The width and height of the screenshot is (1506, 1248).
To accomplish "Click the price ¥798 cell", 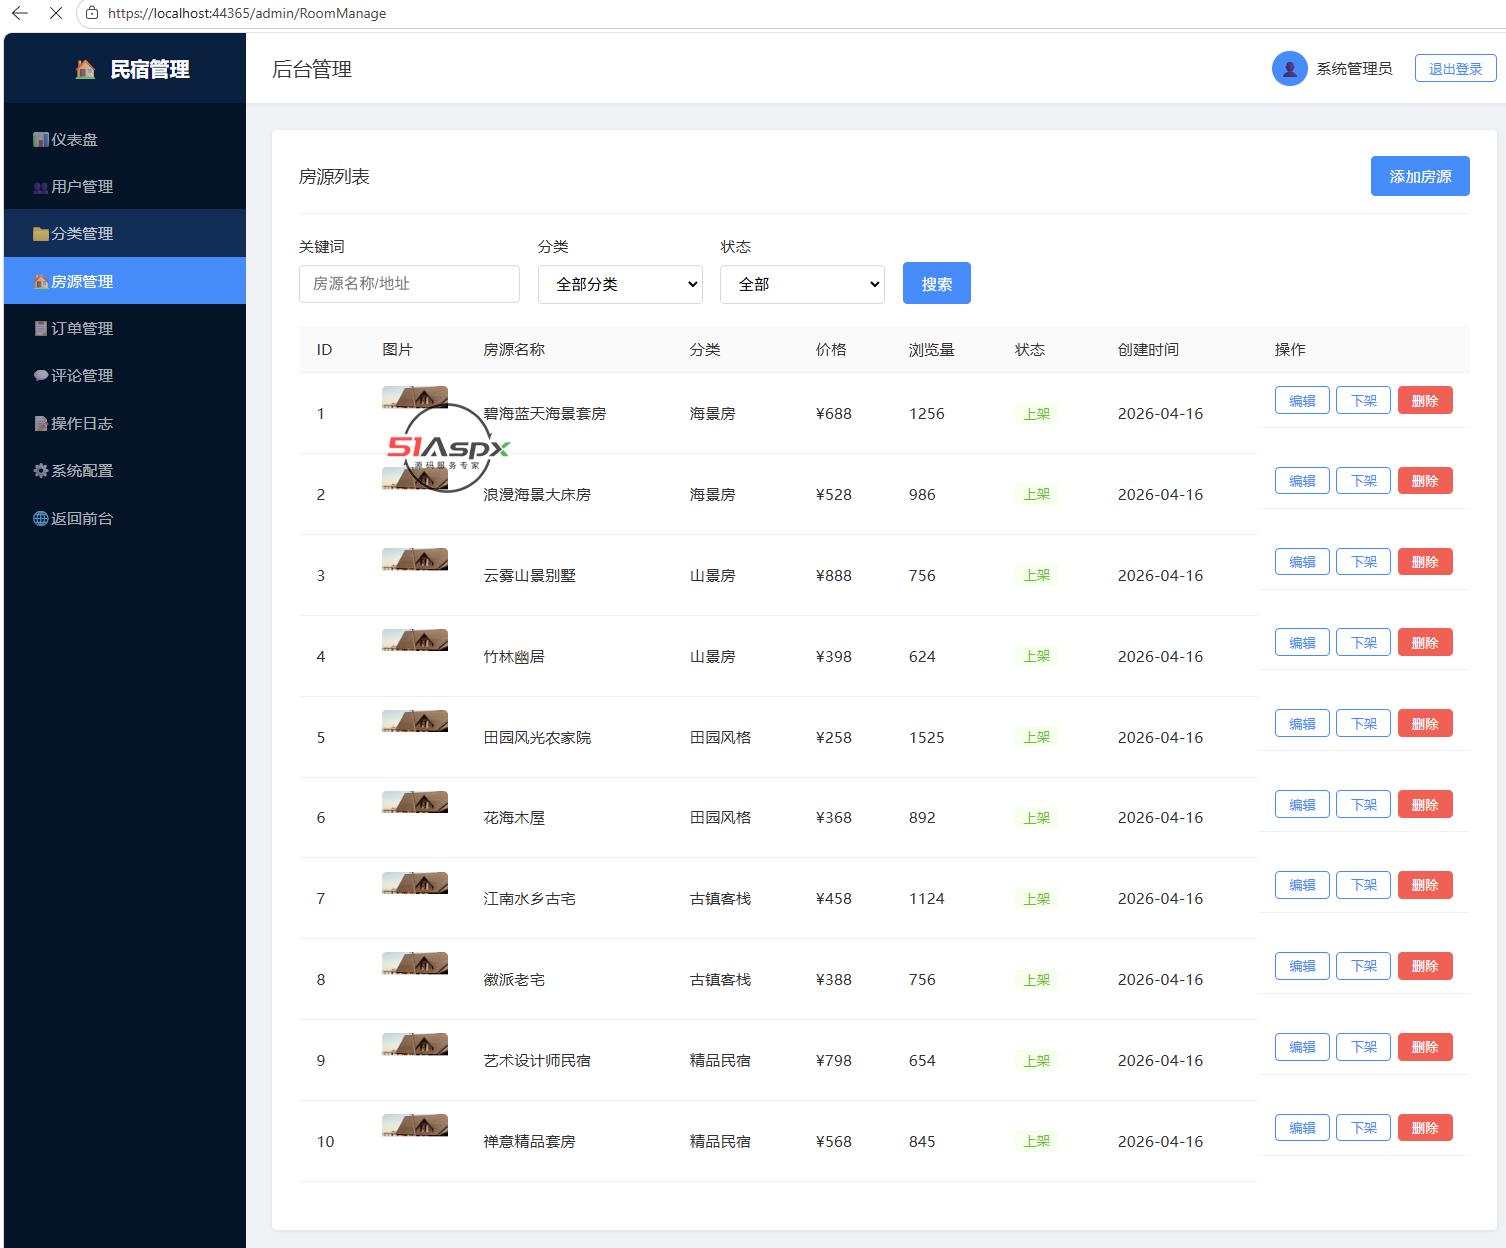I will pyautogui.click(x=834, y=1061).
